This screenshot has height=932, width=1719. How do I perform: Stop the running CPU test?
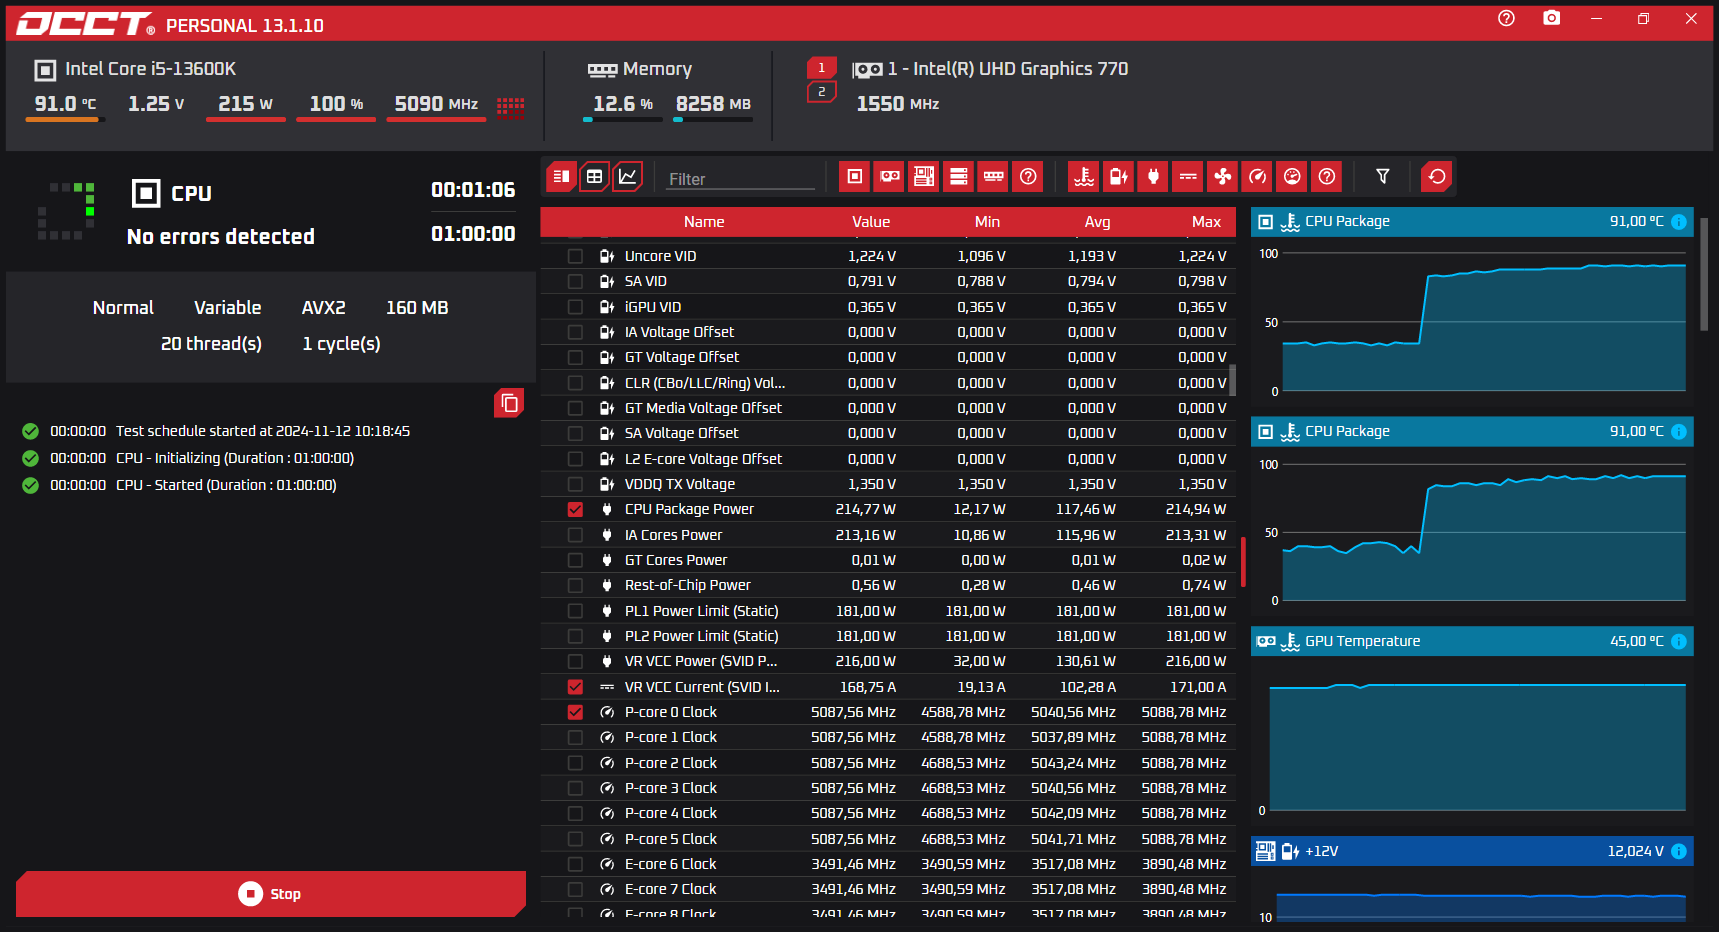coord(271,894)
